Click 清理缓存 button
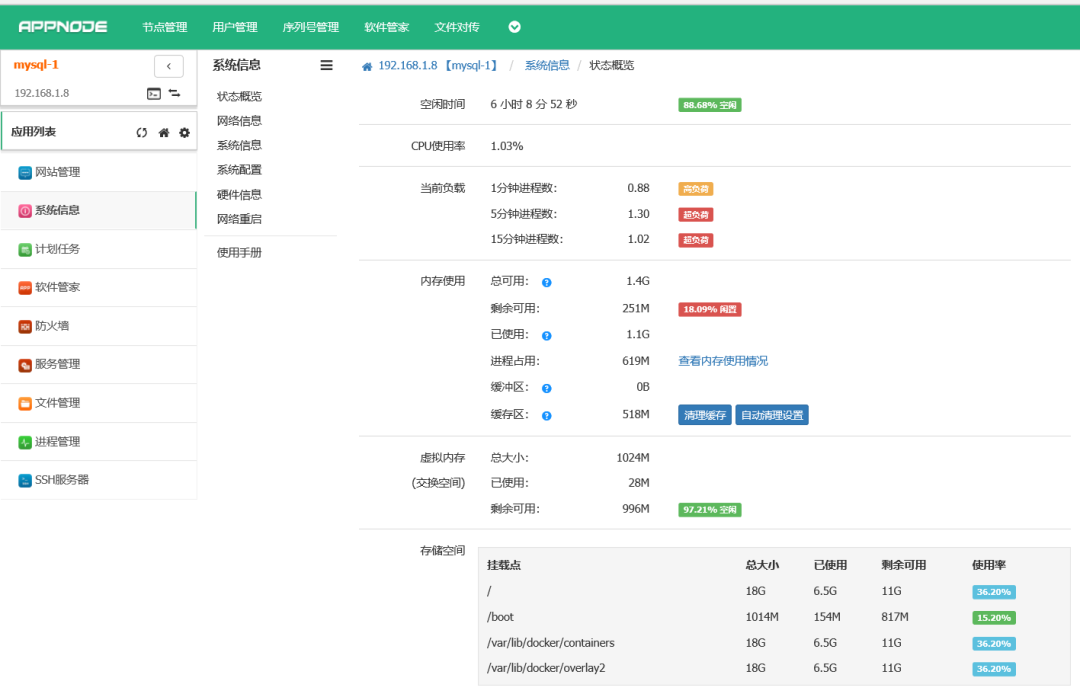This screenshot has height=694, width=1080. tap(705, 415)
